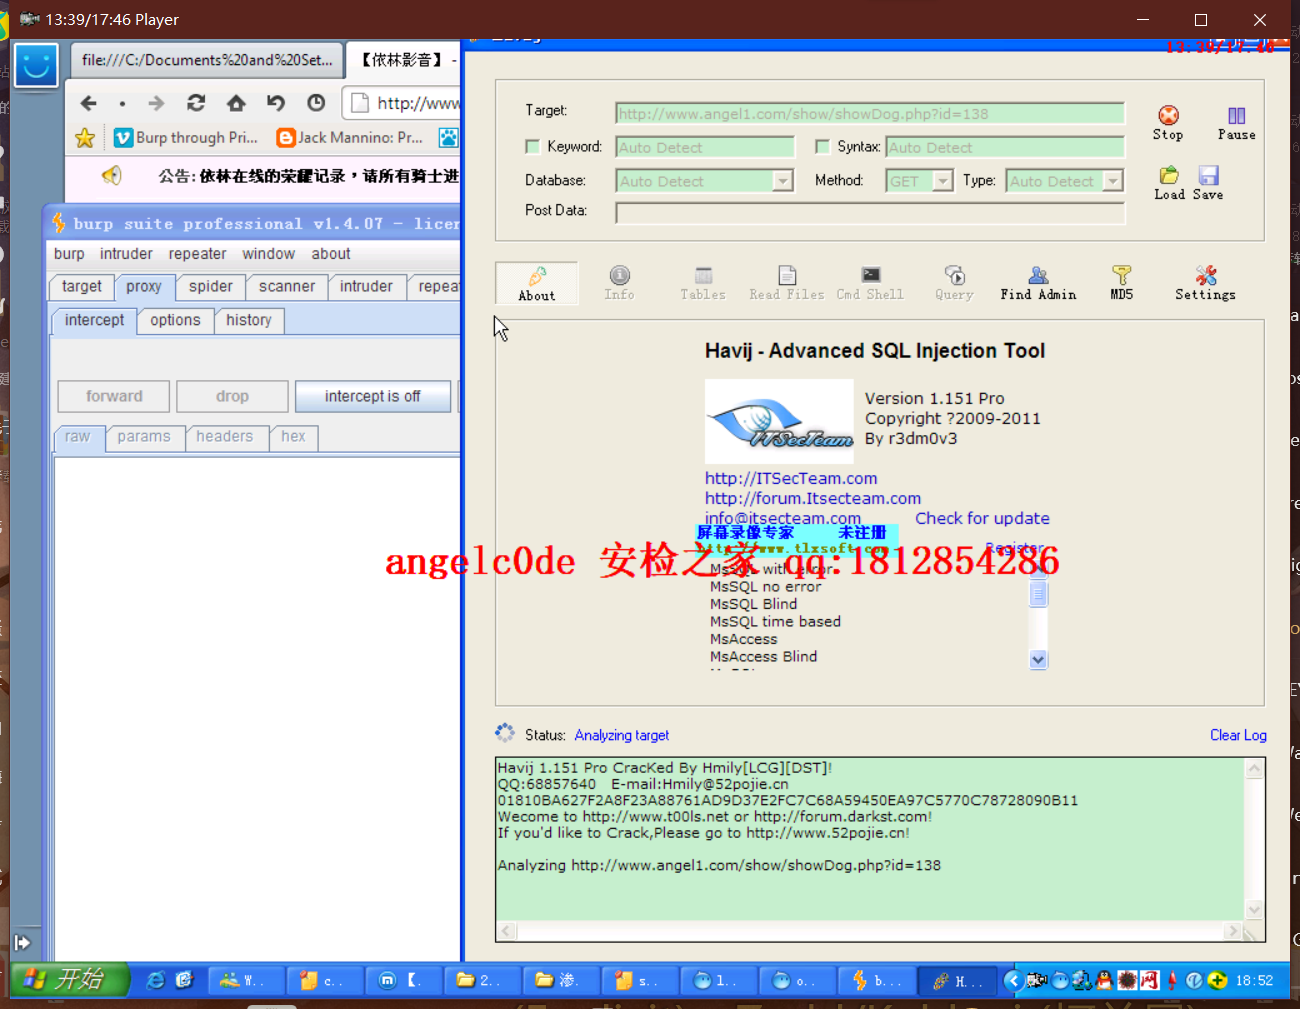This screenshot has height=1009, width=1300.
Task: Click the Keyword Auto Detect field
Action: coord(705,147)
